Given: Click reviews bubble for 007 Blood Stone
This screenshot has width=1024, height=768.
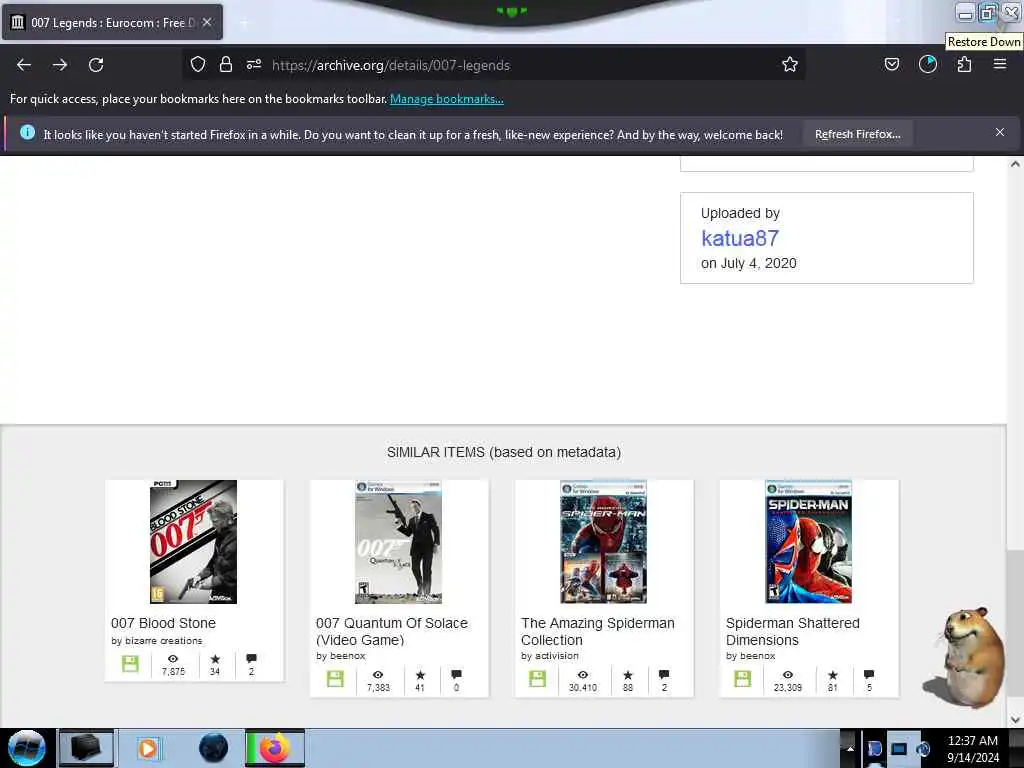Looking at the screenshot, I should [251, 658].
